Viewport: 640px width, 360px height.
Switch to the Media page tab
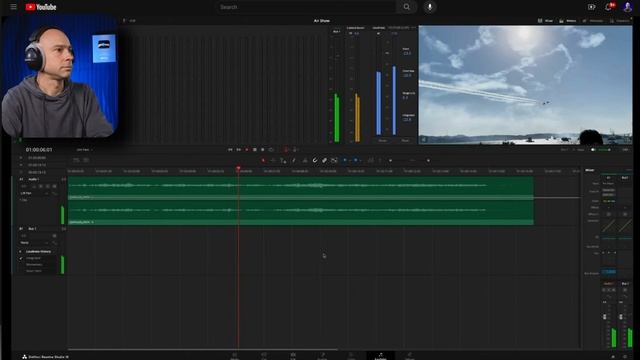click(x=235, y=356)
